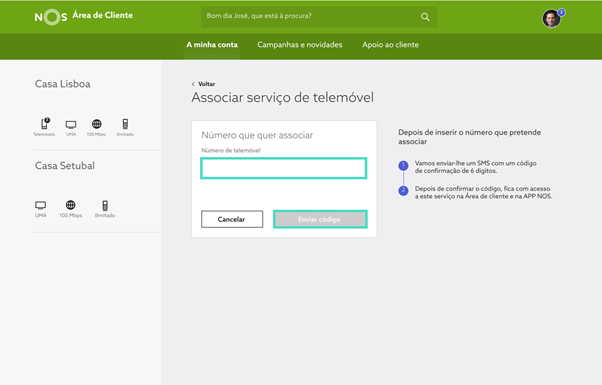Click the back chevron beside Voltar
This screenshot has width=602, height=385.
[193, 84]
